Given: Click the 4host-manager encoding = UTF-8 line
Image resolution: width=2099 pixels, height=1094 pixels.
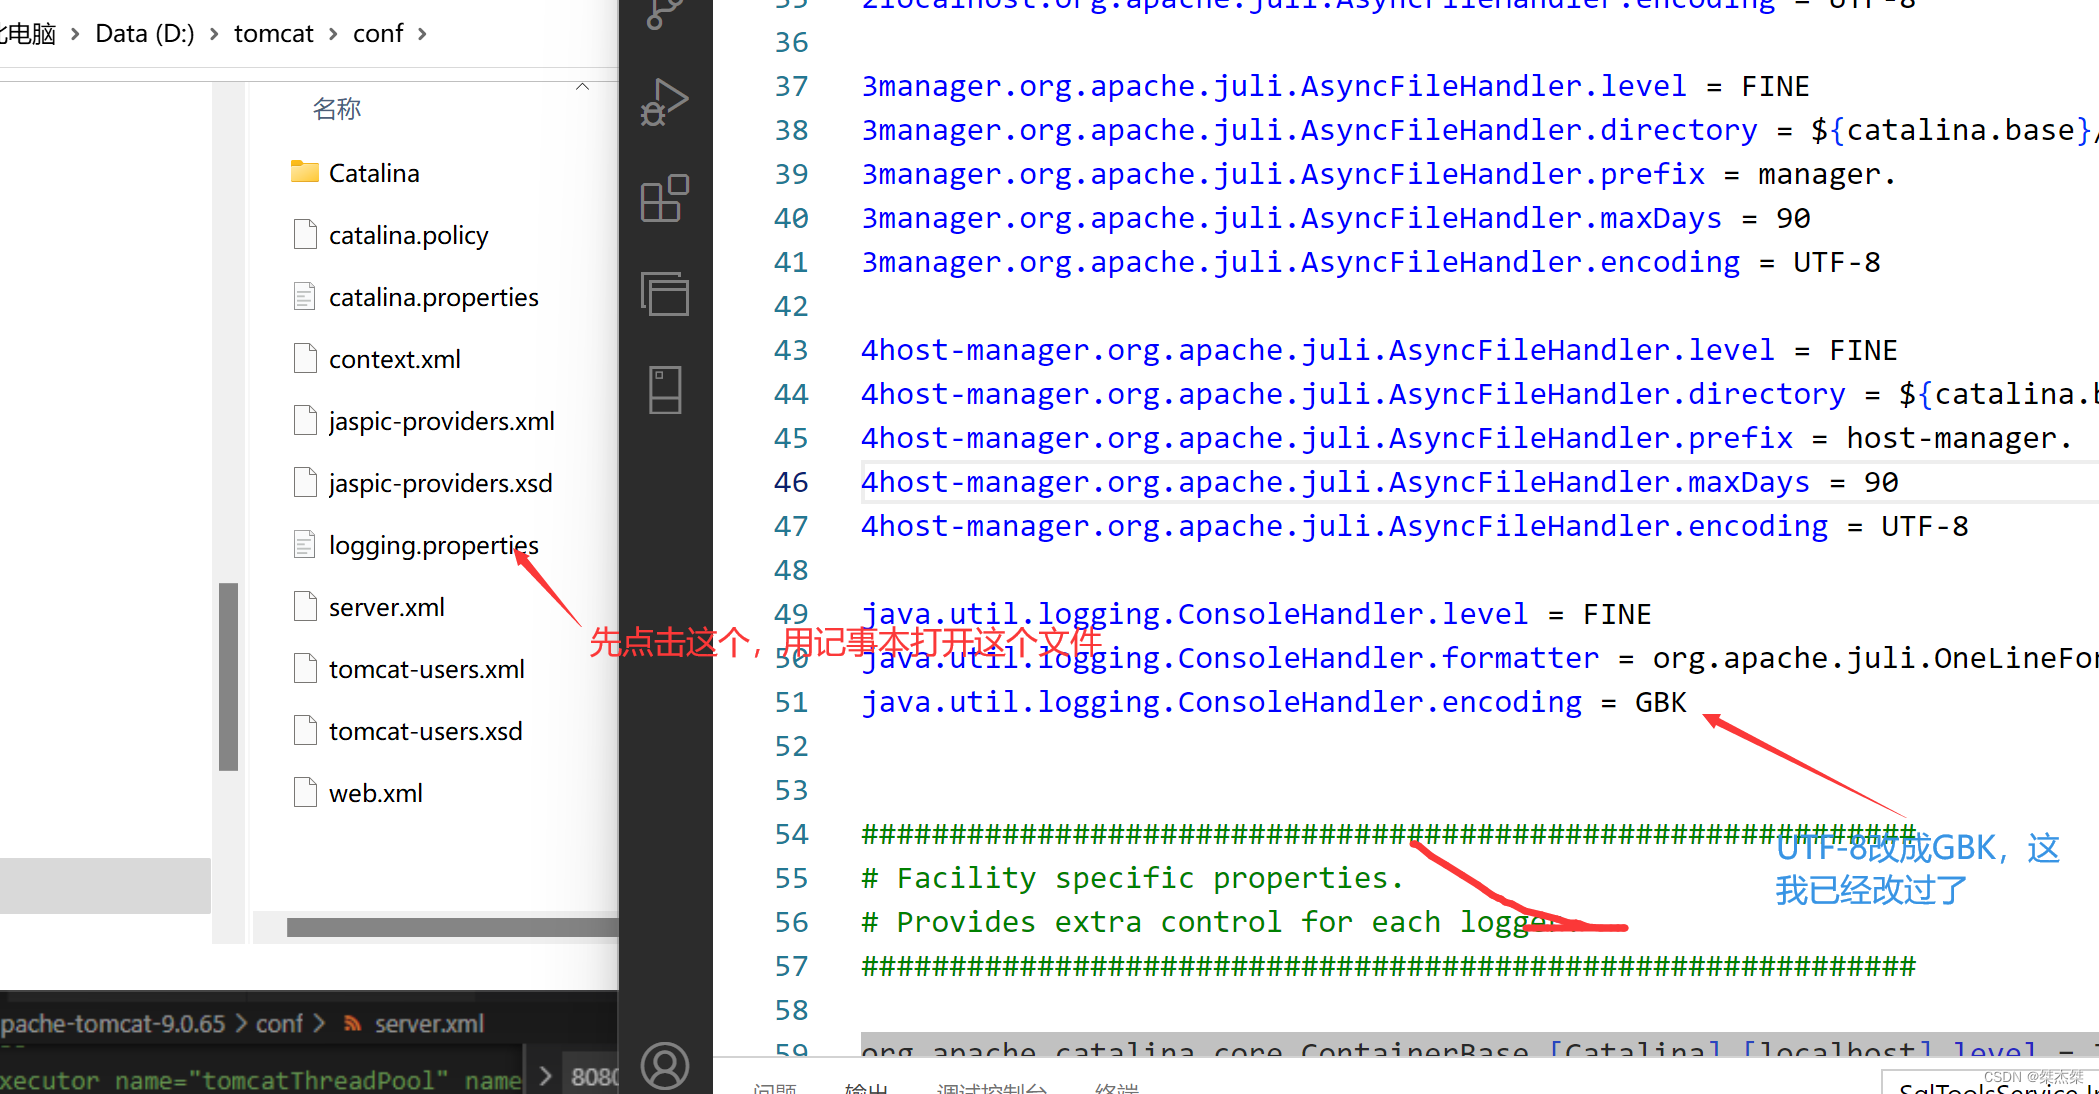Looking at the screenshot, I should coord(1414,526).
